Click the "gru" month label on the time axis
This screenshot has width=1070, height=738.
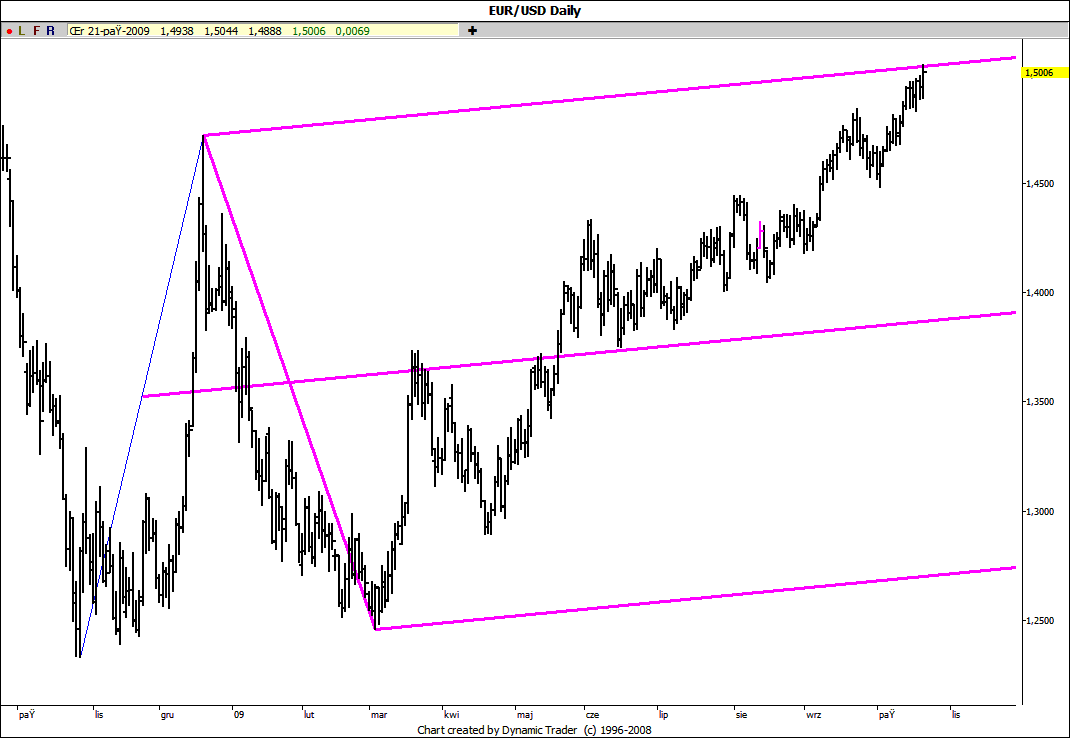tap(167, 715)
